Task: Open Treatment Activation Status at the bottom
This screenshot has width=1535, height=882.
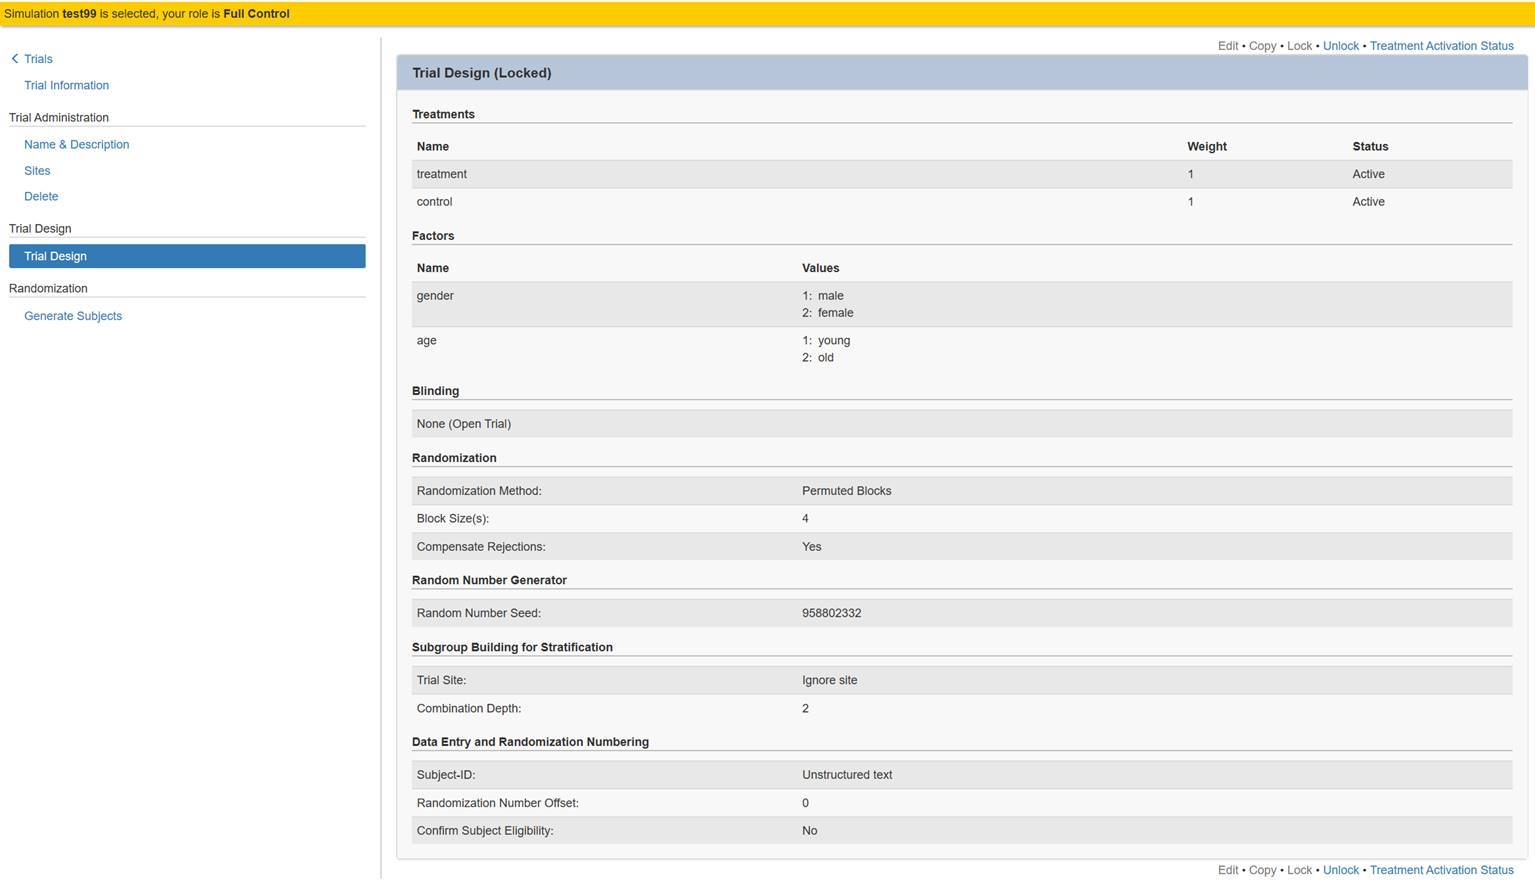Action: (1441, 869)
